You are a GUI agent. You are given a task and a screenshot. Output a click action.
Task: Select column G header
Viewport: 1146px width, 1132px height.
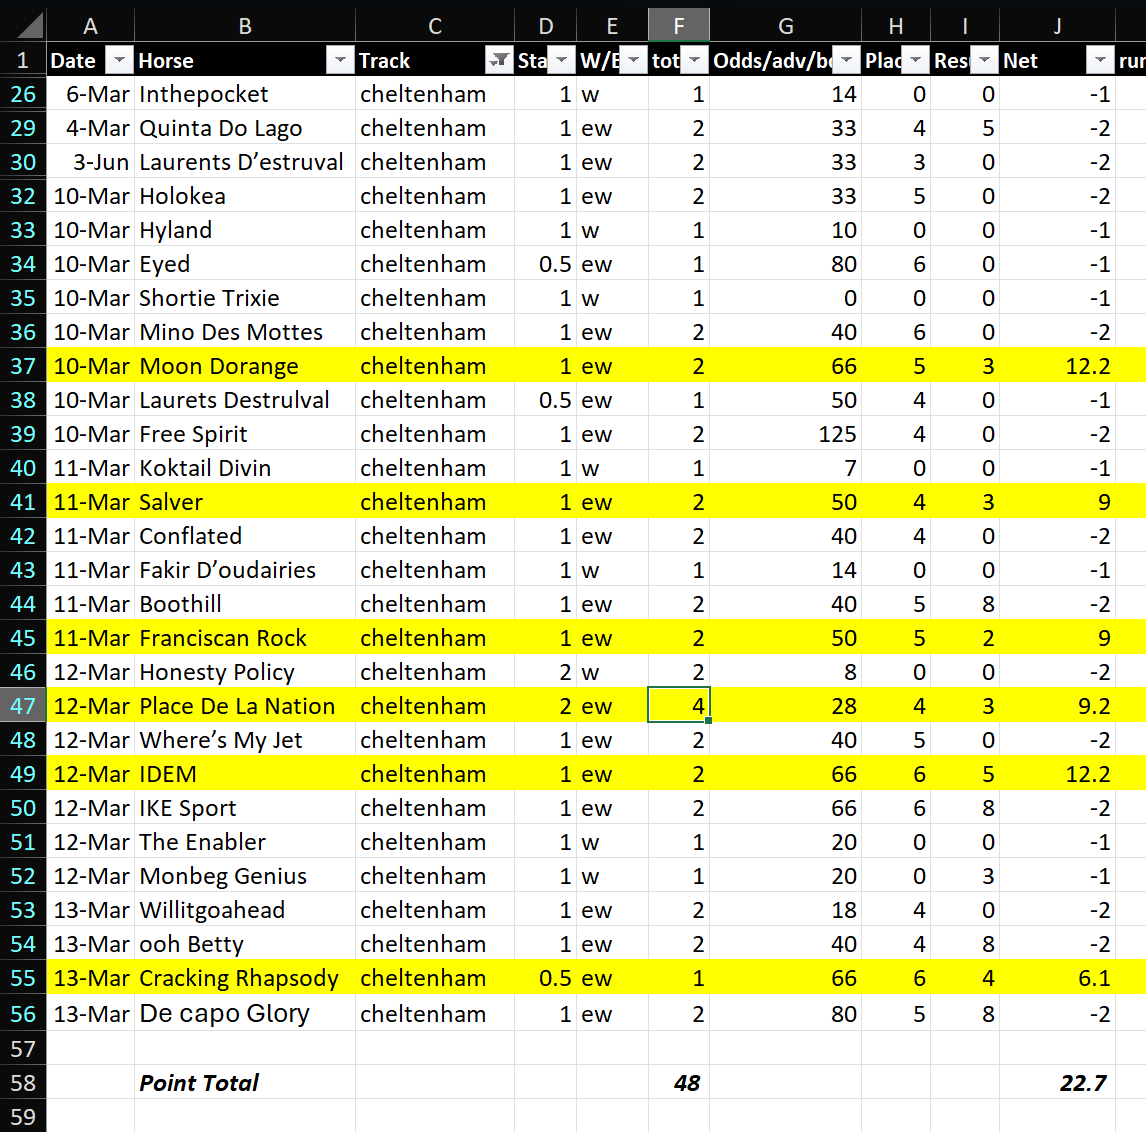click(x=786, y=26)
